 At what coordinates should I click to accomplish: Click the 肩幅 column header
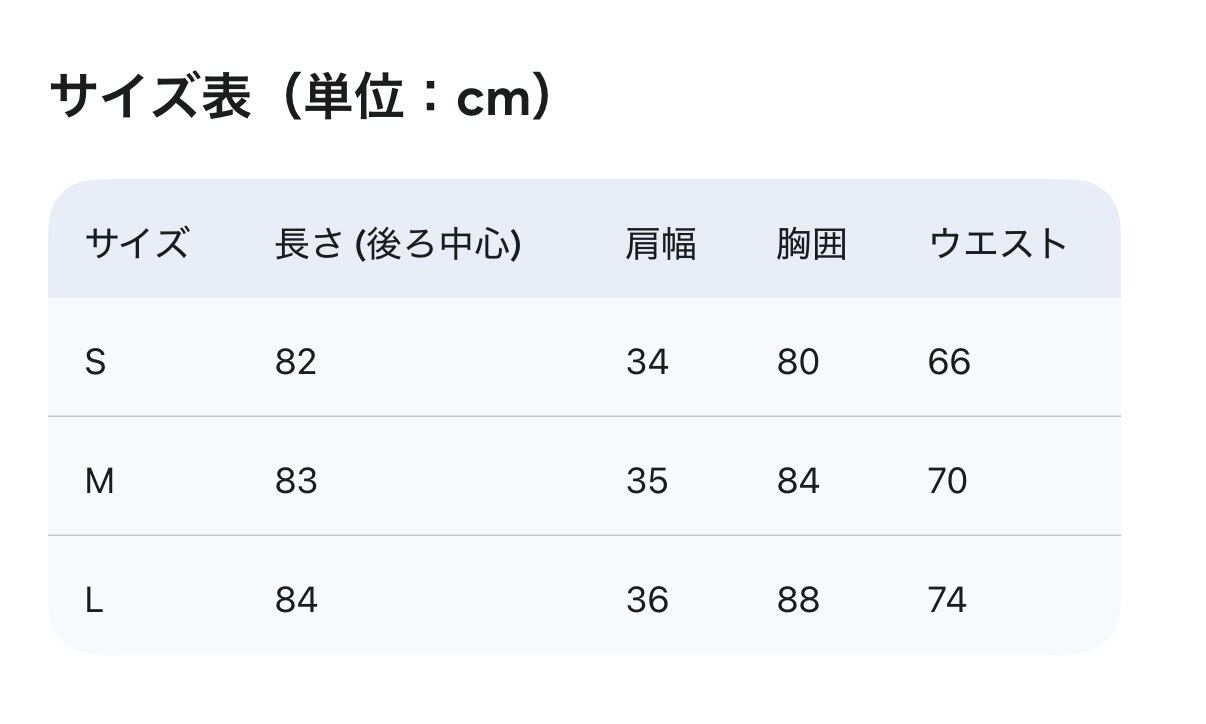tap(660, 244)
